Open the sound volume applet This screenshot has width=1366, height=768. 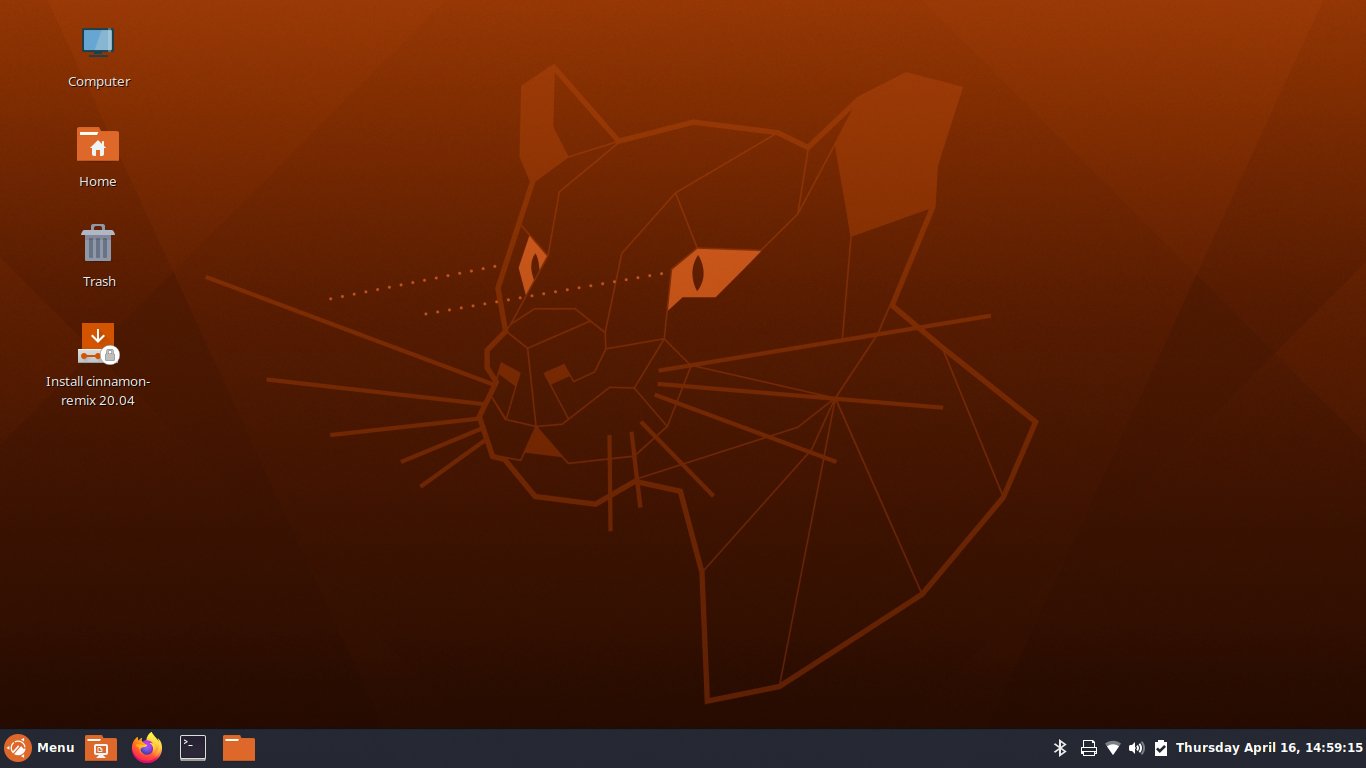tap(1136, 748)
